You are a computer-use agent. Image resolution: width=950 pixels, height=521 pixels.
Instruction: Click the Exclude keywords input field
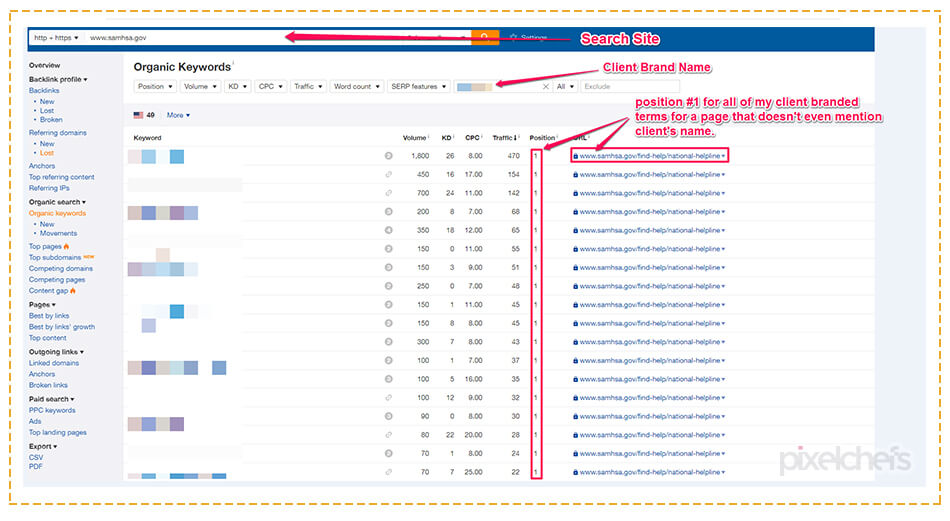pyautogui.click(x=630, y=87)
